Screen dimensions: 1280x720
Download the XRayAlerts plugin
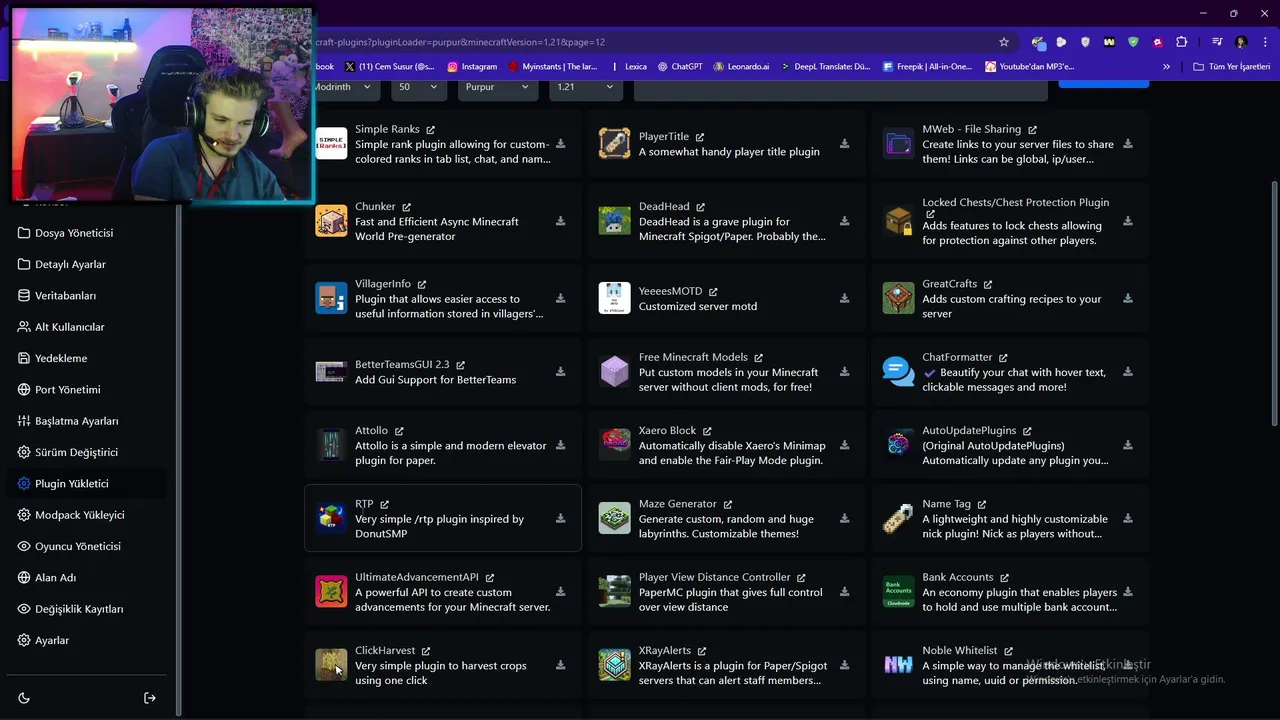844,665
